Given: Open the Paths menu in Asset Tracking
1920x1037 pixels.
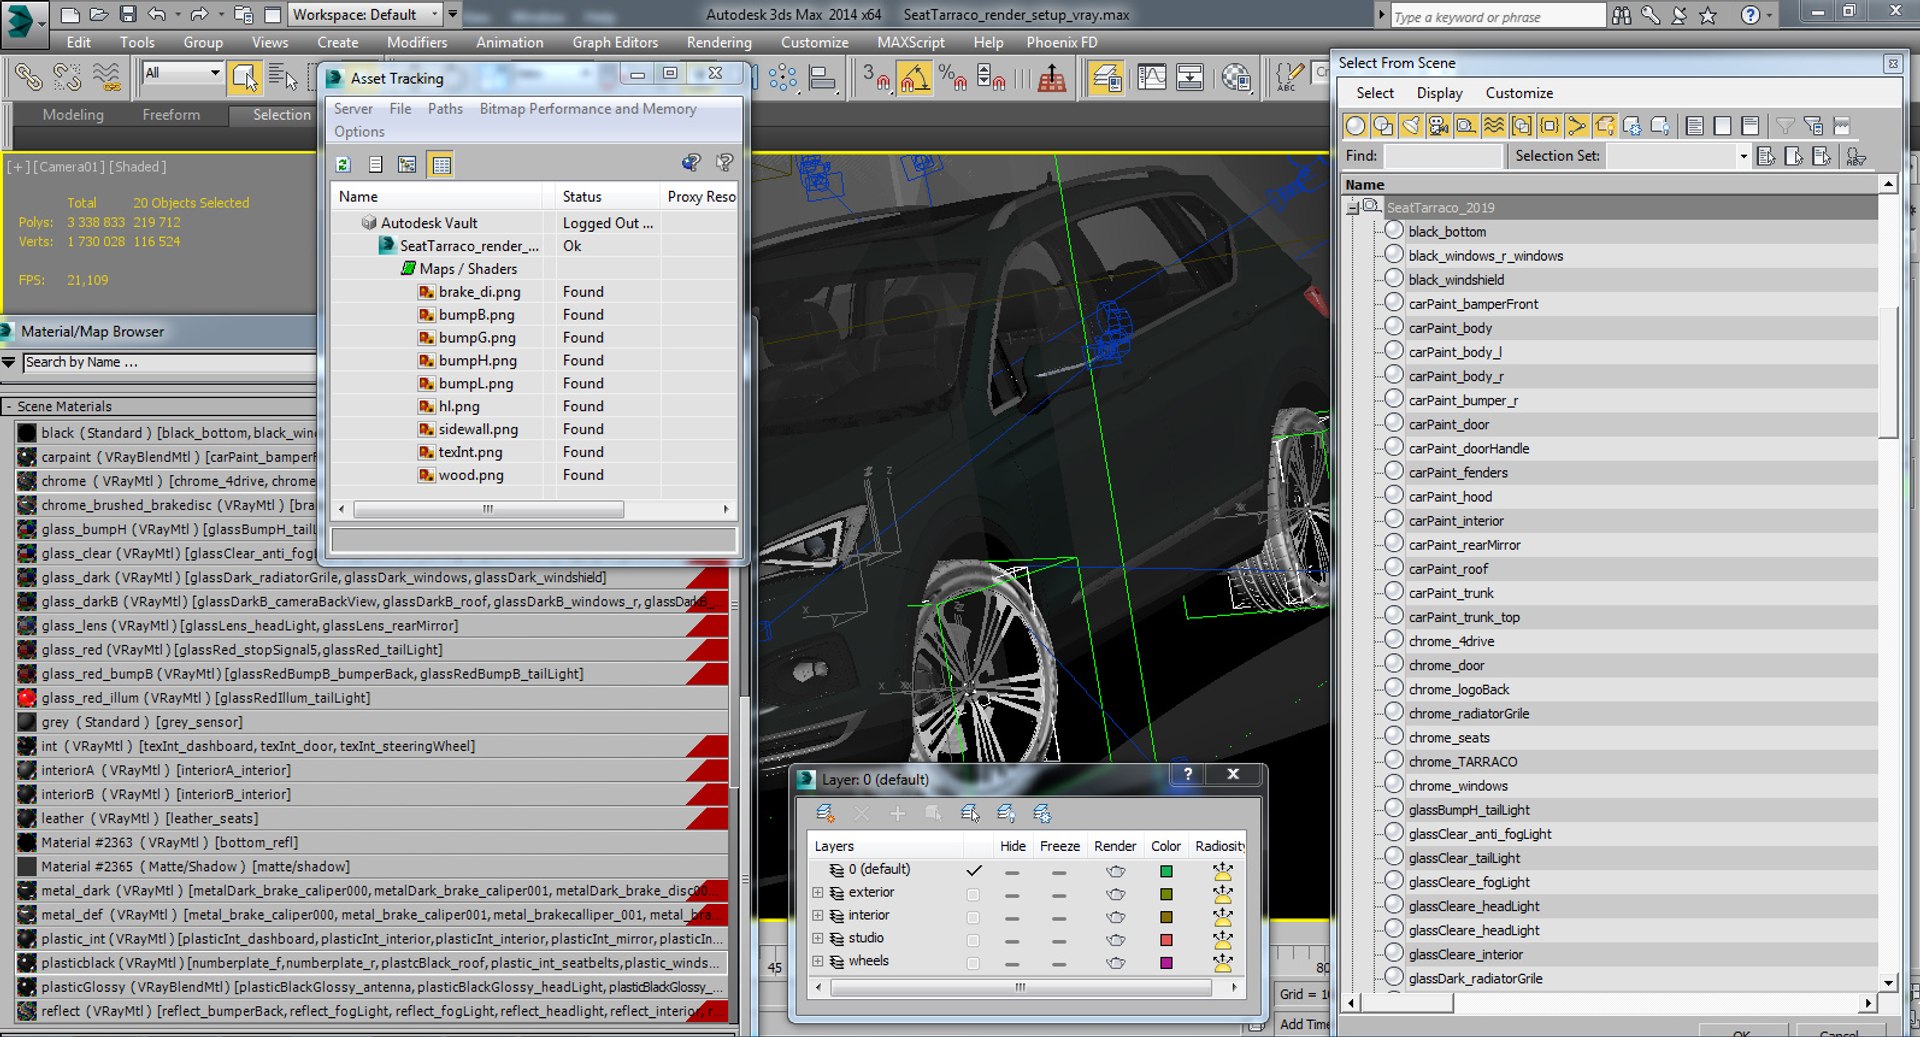Looking at the screenshot, I should [445, 109].
